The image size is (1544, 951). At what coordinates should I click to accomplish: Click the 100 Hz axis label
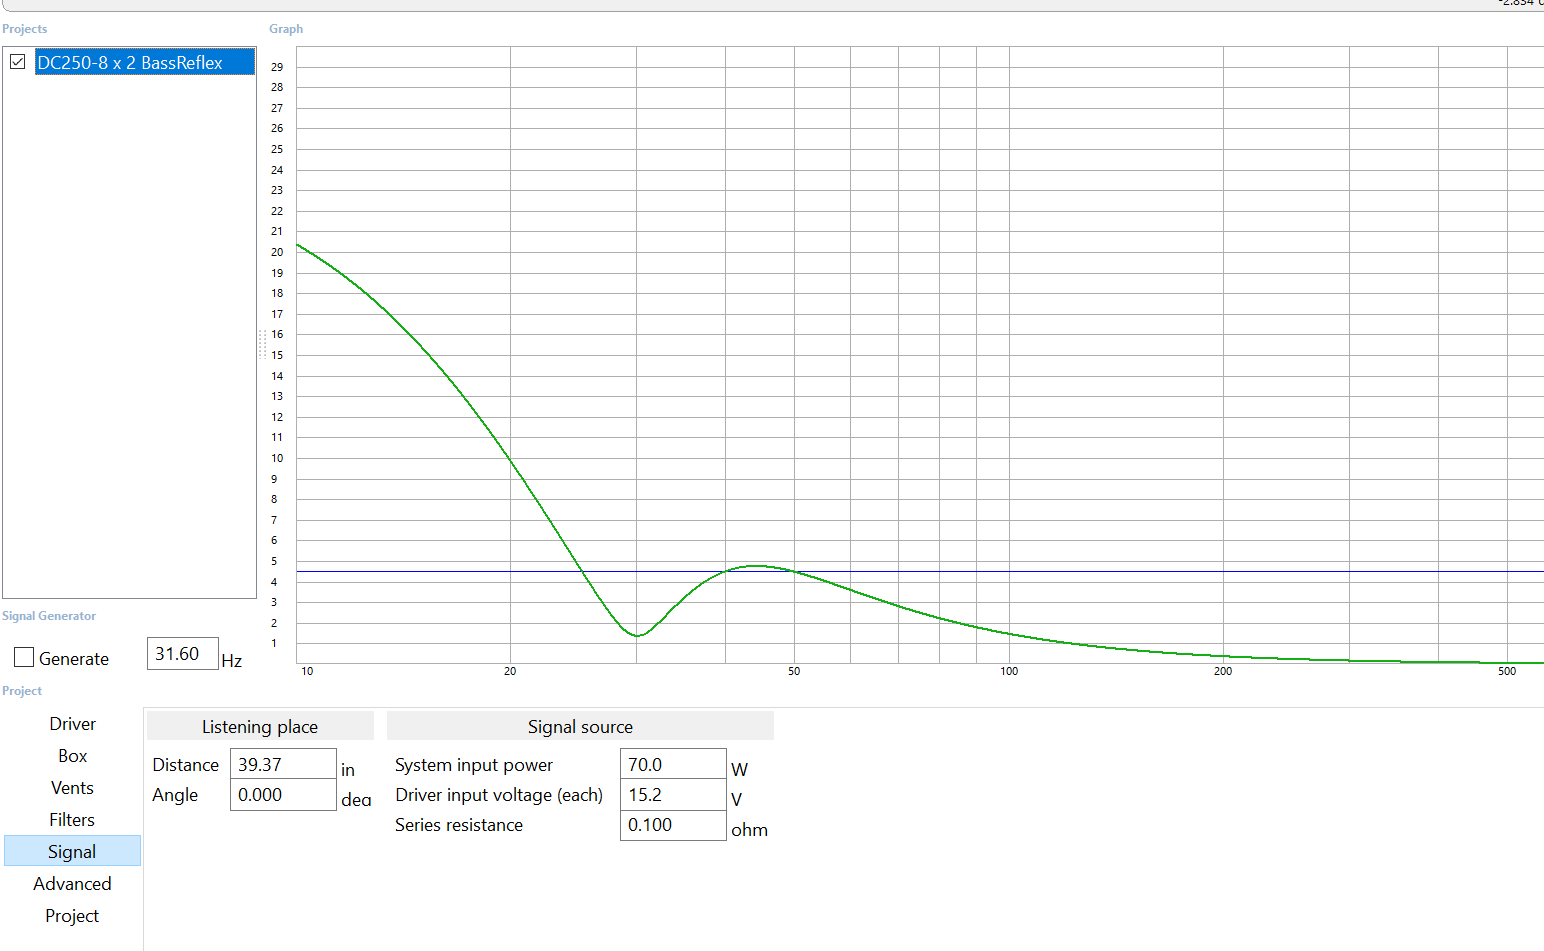[x=1009, y=671]
